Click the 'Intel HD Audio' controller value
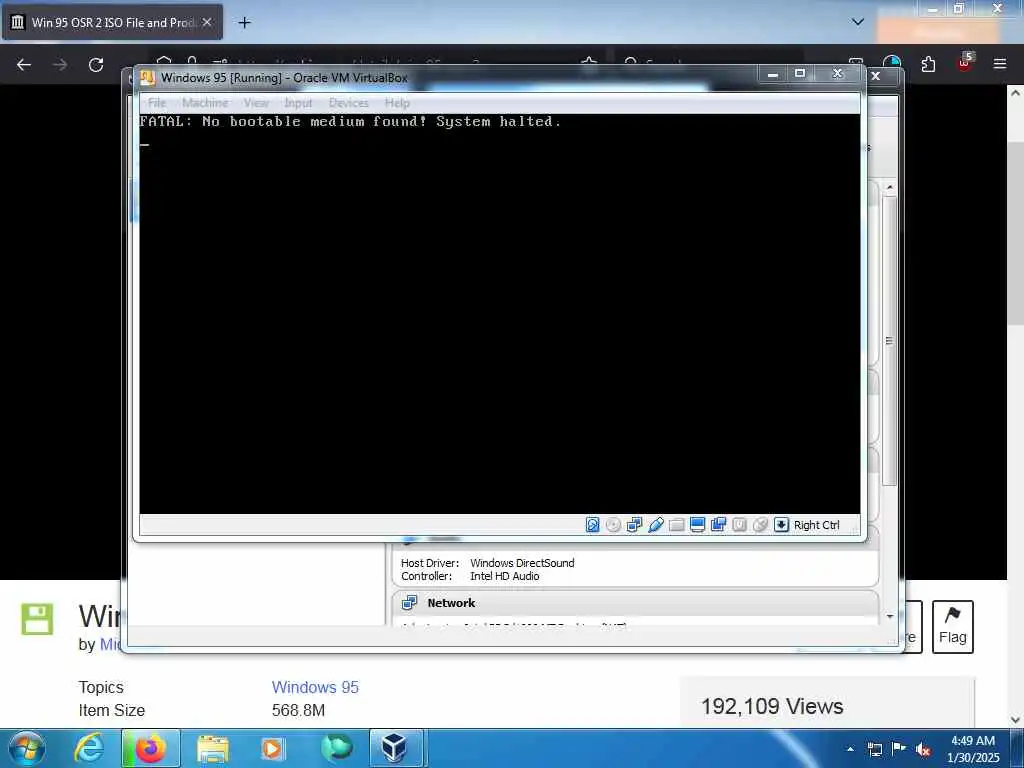 click(505, 576)
